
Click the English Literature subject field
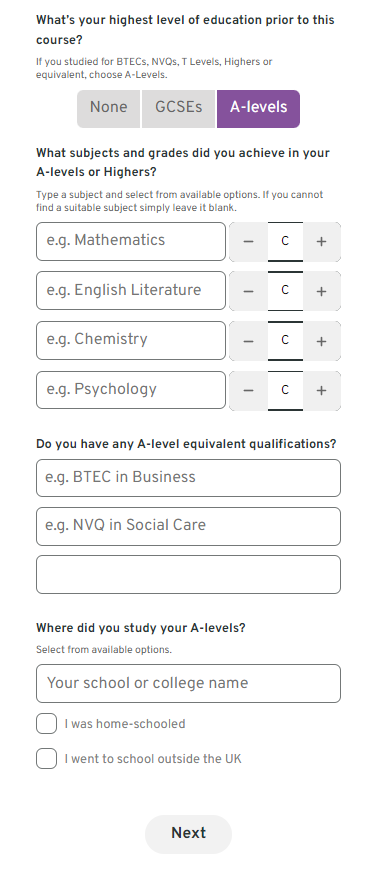click(131, 291)
